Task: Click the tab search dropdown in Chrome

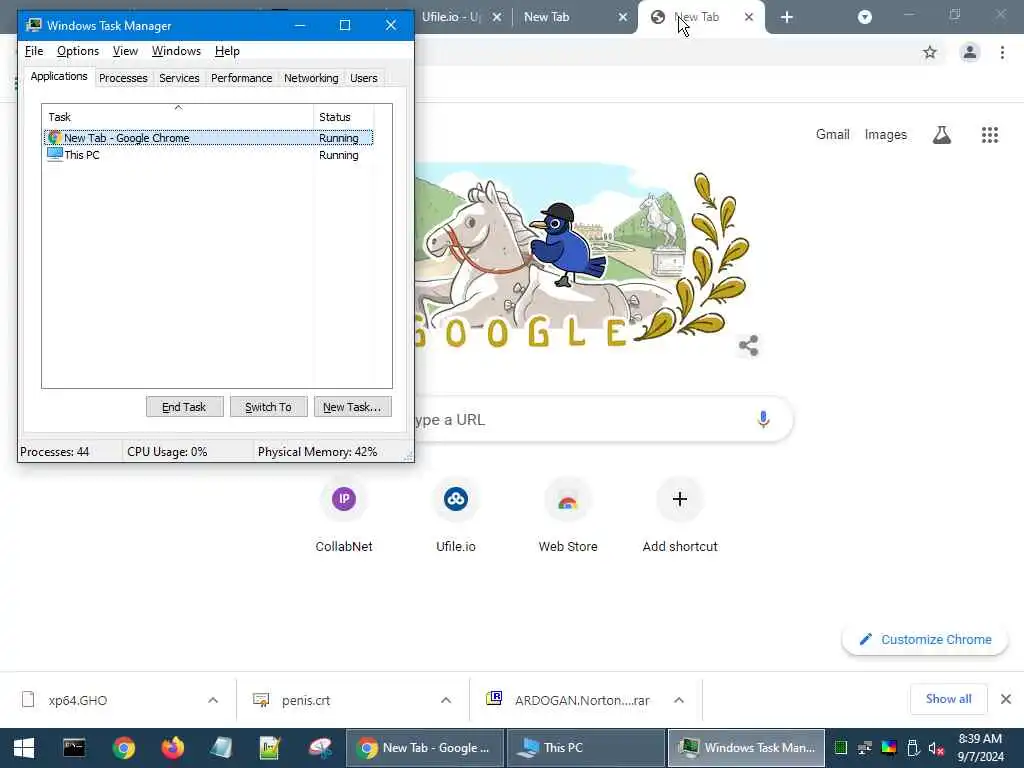Action: pyautogui.click(x=865, y=17)
